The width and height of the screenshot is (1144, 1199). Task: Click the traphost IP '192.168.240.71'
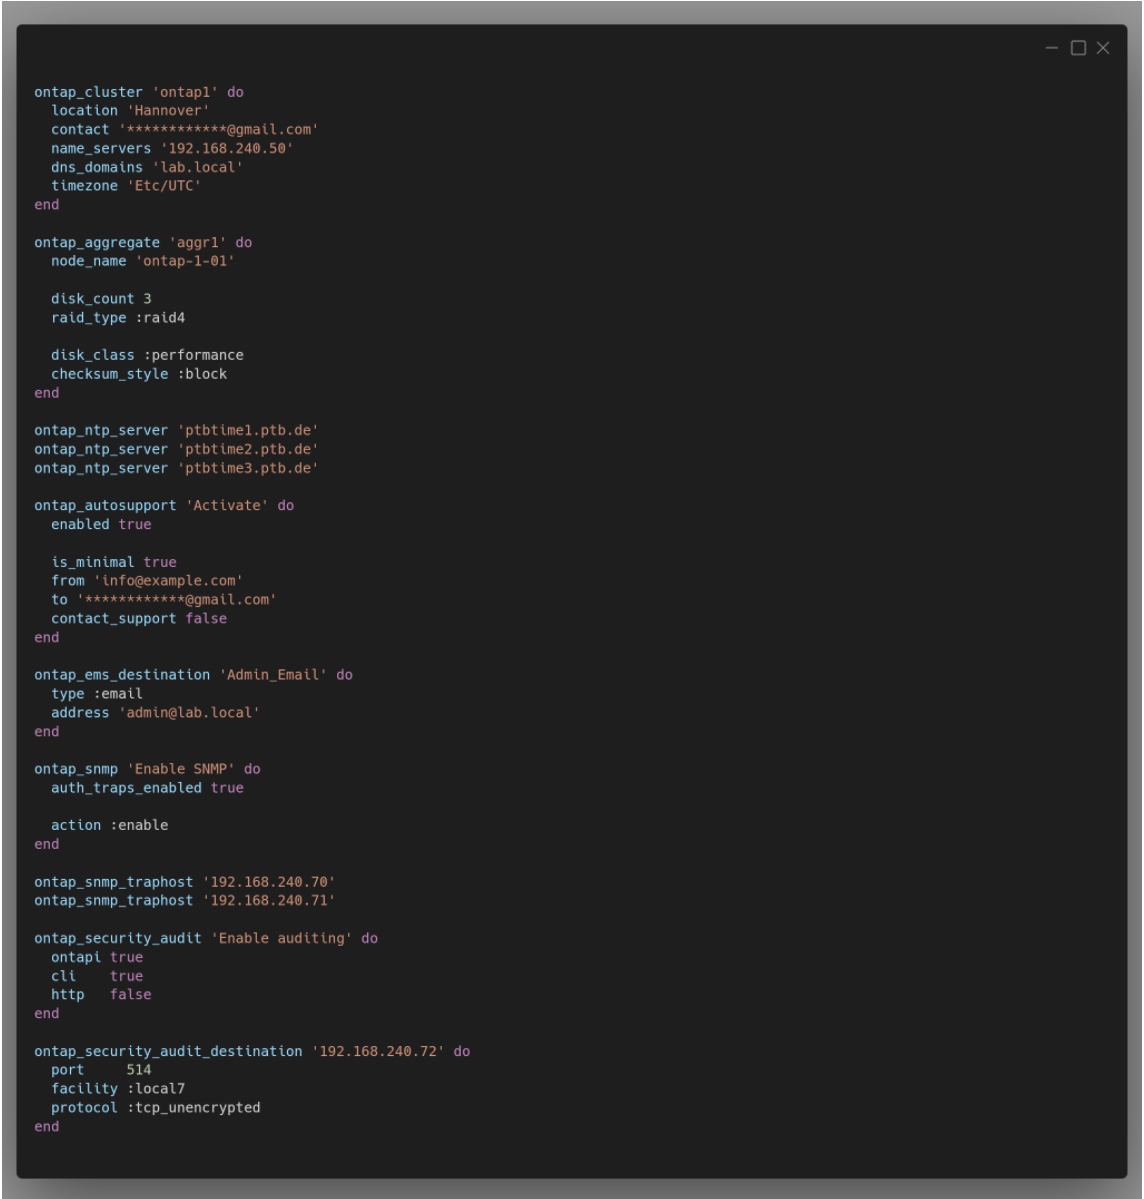click(268, 900)
